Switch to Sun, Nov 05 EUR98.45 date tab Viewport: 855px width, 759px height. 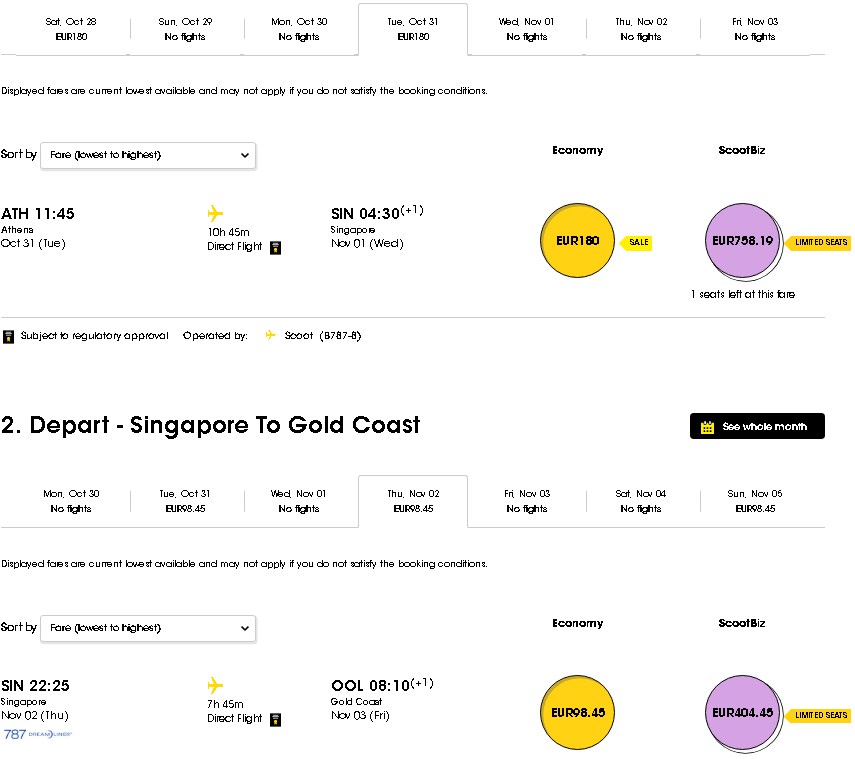coord(755,501)
